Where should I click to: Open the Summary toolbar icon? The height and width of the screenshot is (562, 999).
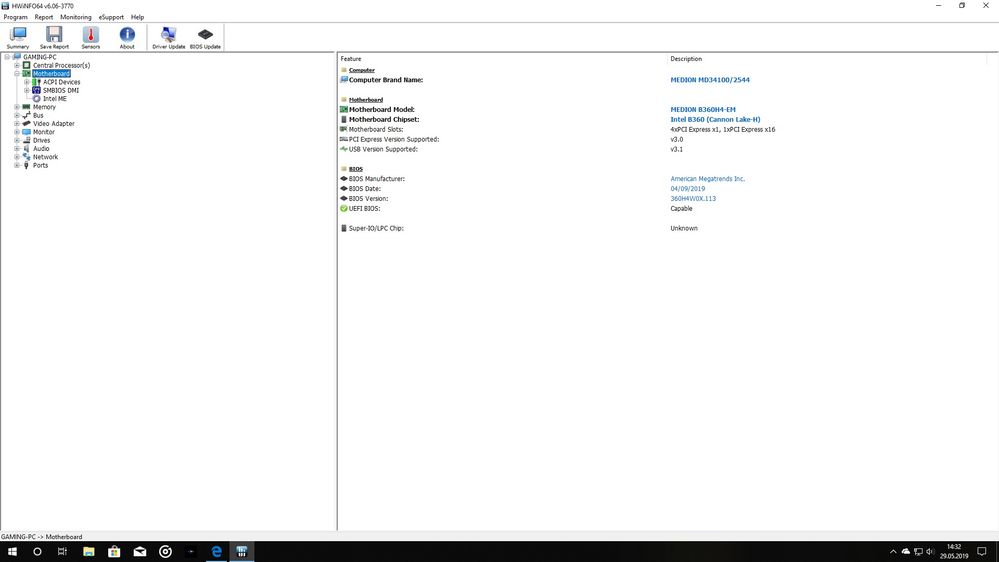pyautogui.click(x=18, y=37)
